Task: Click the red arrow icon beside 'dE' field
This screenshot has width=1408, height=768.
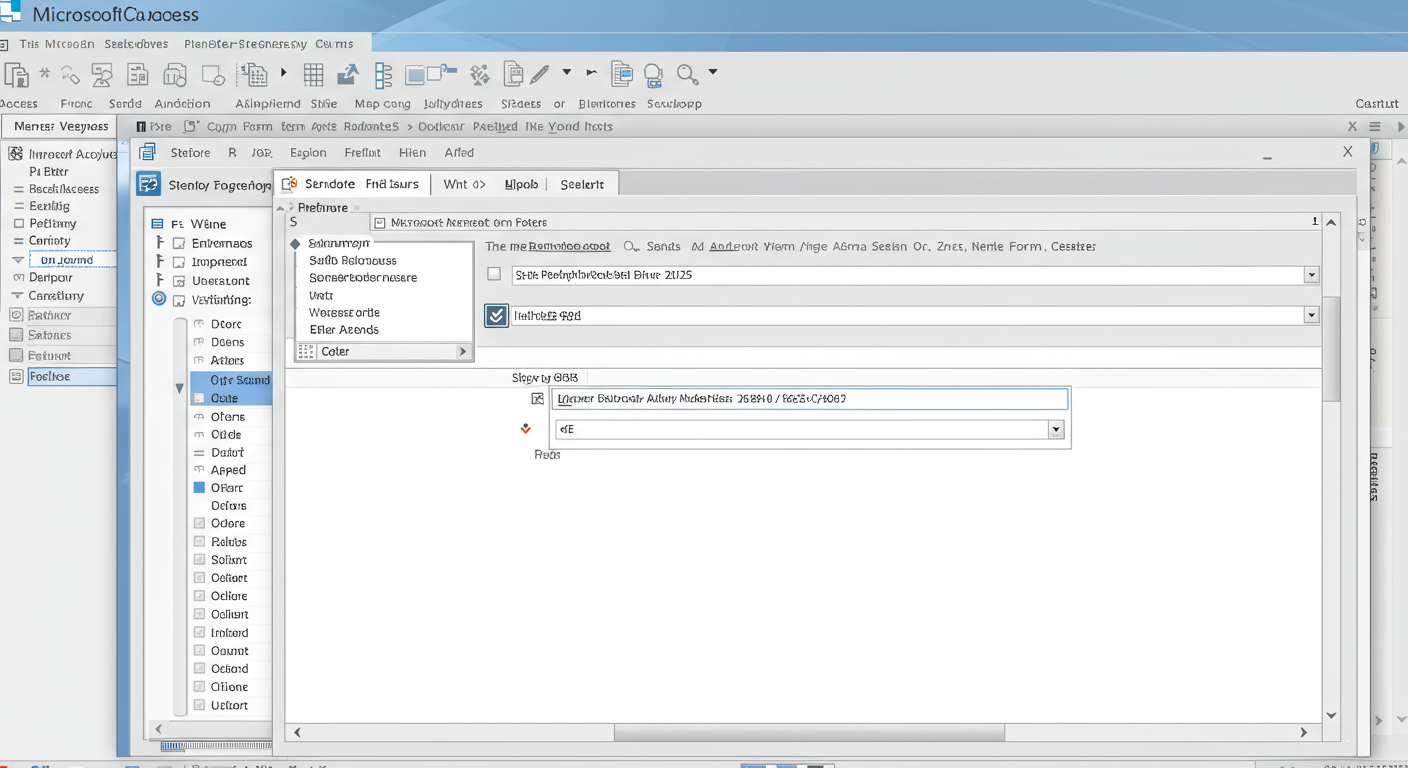Action: pyautogui.click(x=525, y=429)
